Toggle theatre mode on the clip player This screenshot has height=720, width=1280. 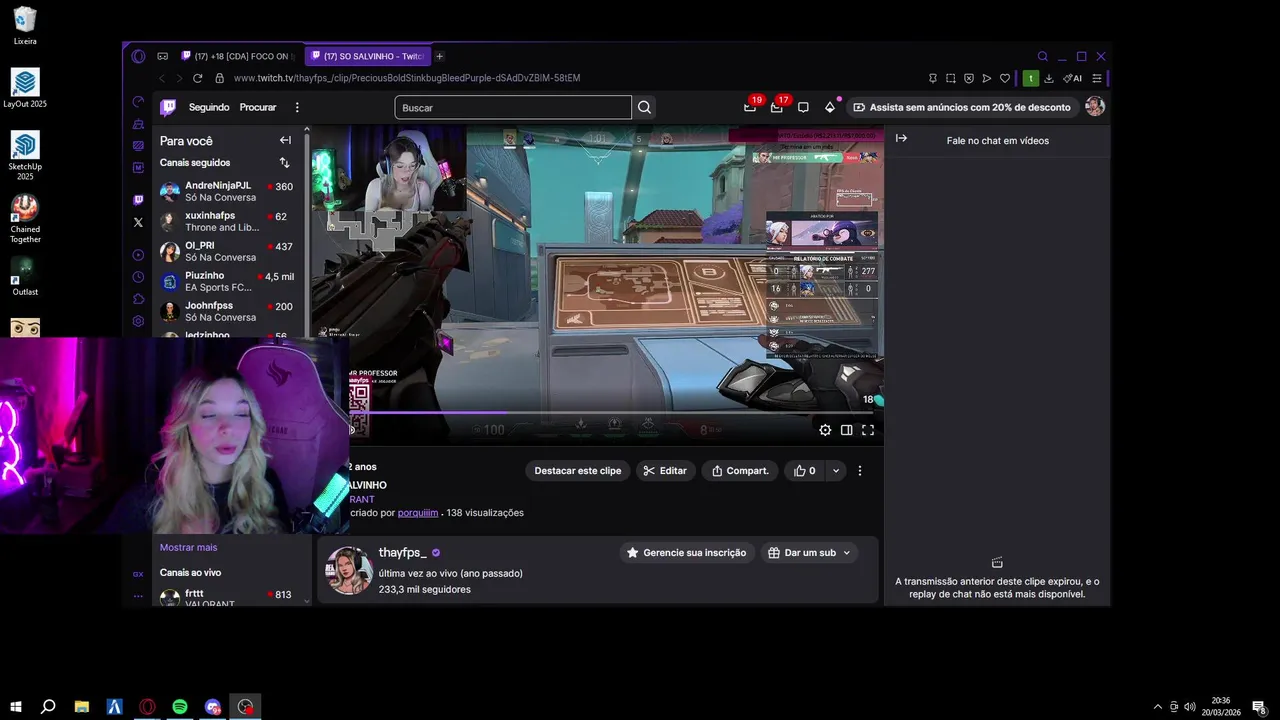point(846,430)
